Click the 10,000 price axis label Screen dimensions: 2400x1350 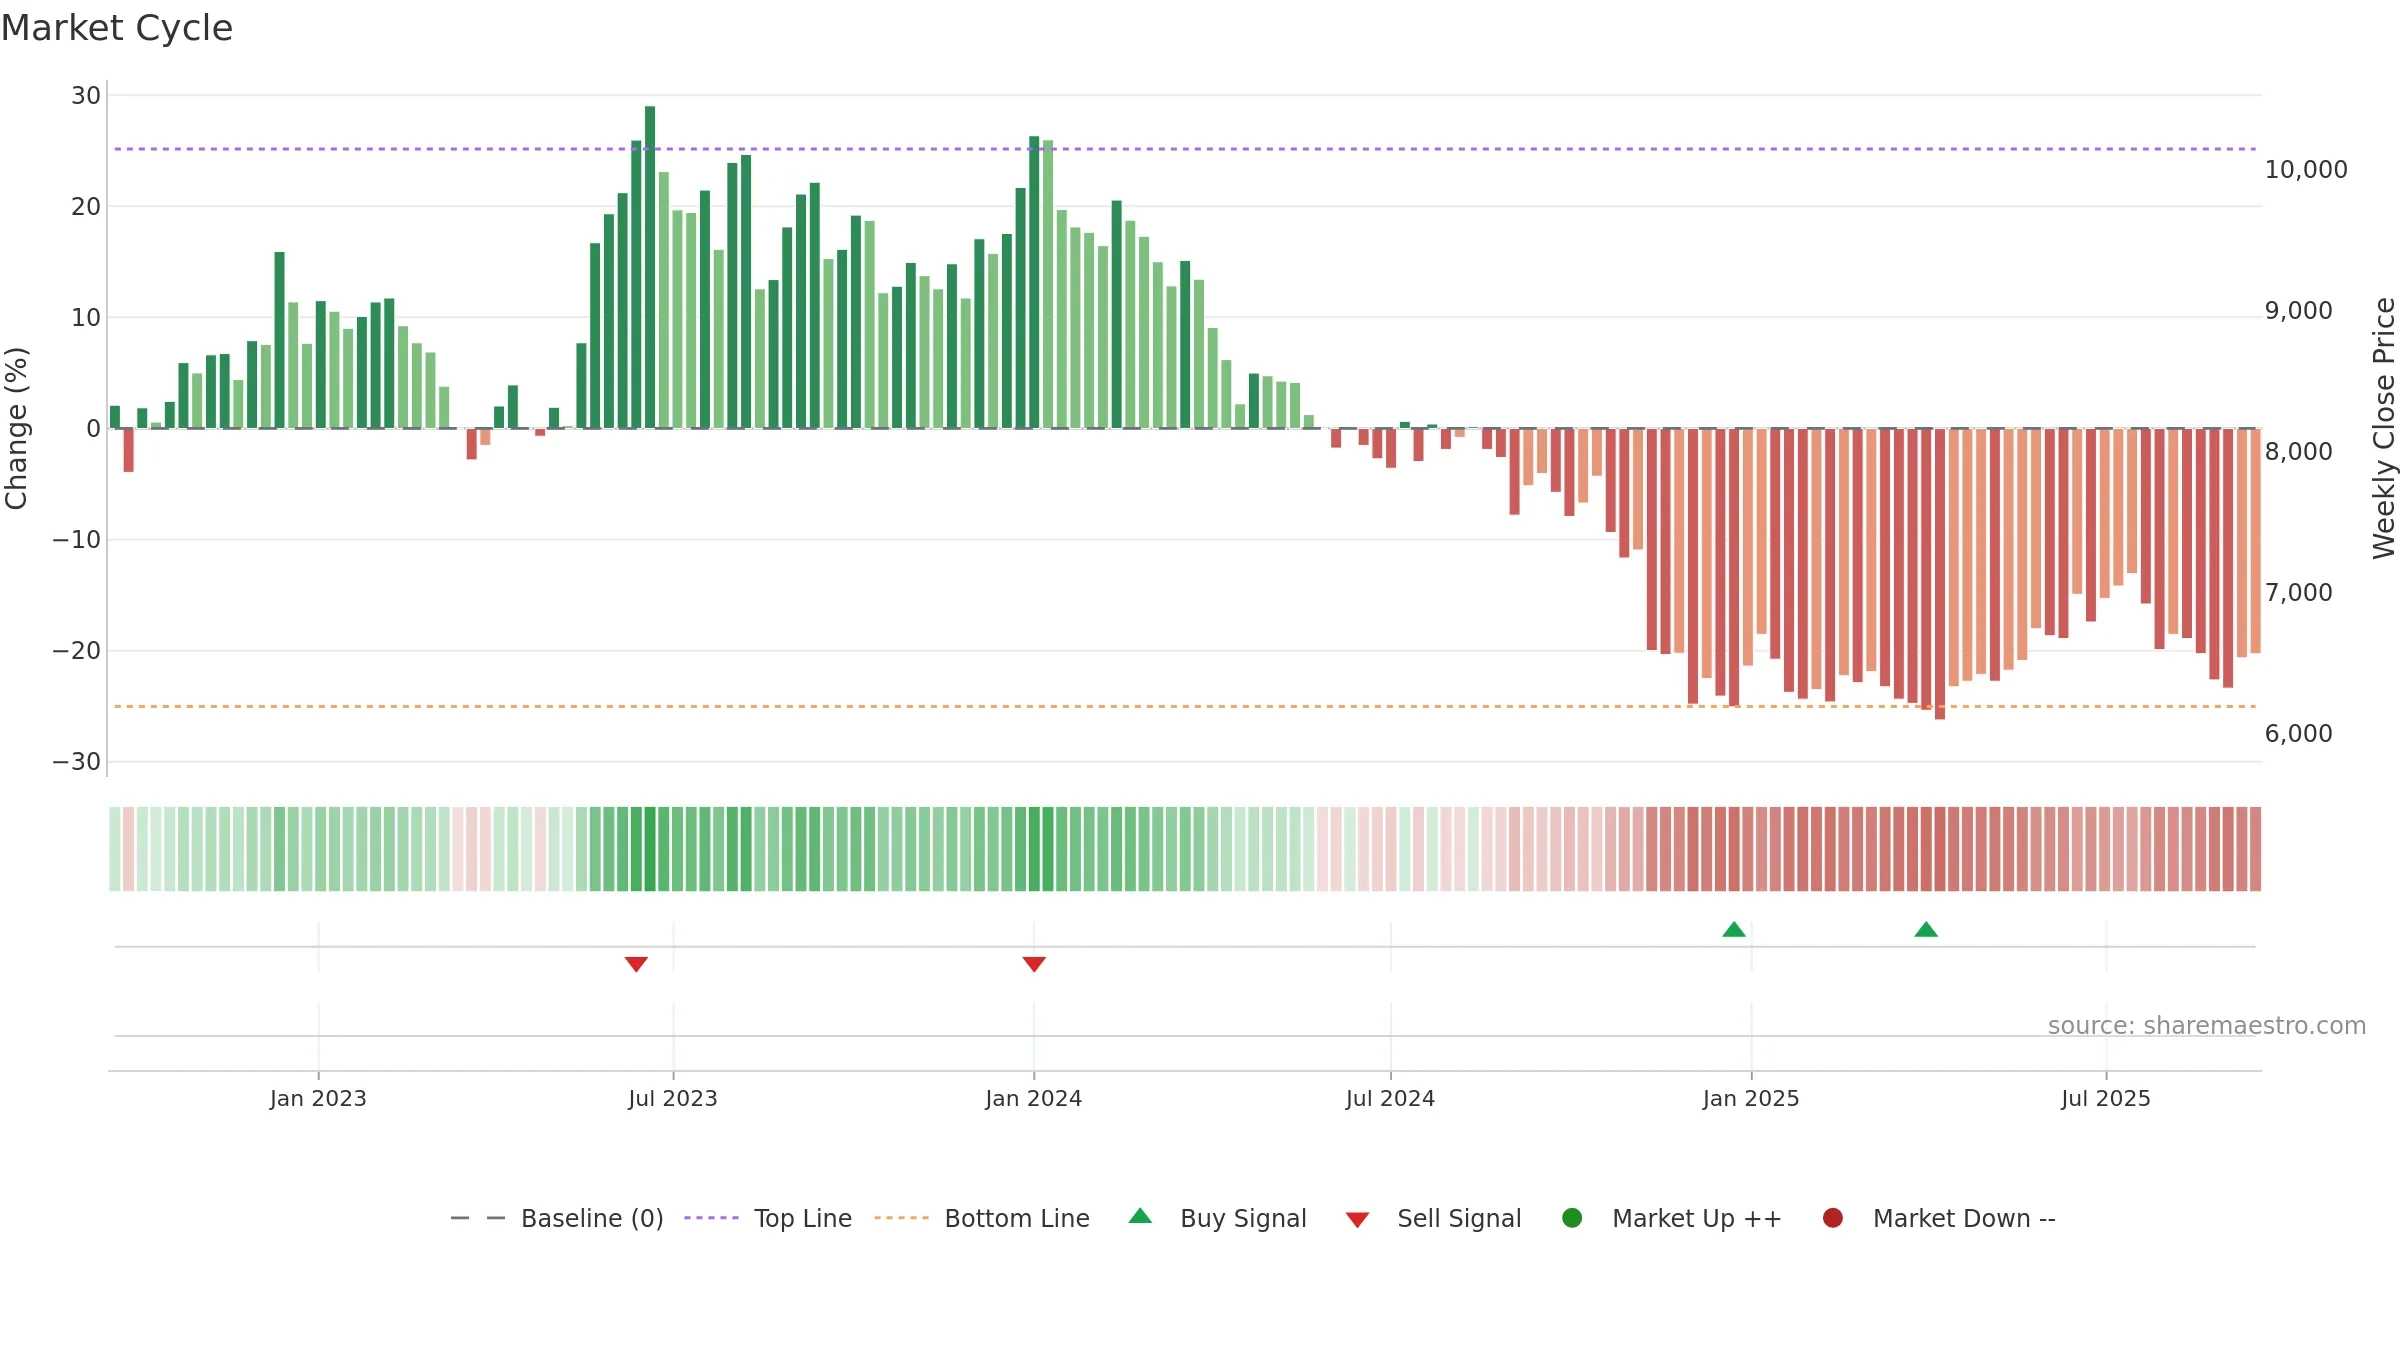point(2306,170)
